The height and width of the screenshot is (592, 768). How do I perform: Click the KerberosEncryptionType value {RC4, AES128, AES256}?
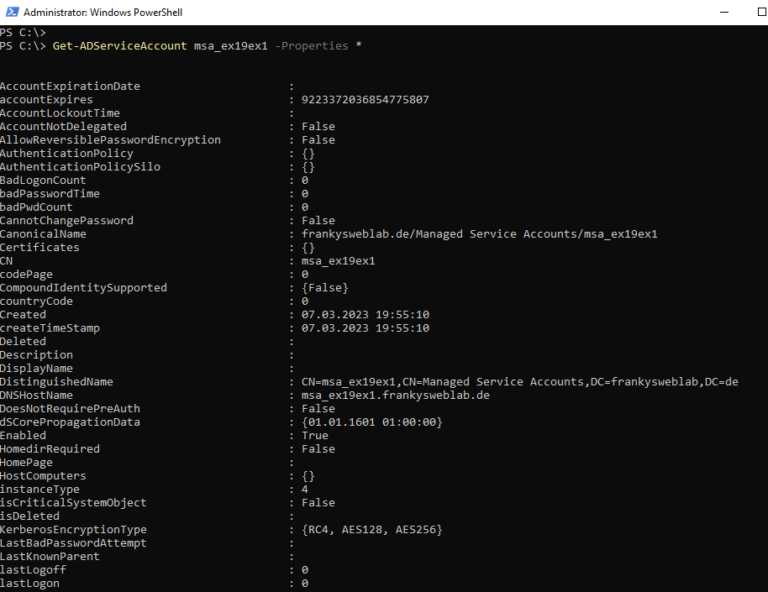(372, 529)
